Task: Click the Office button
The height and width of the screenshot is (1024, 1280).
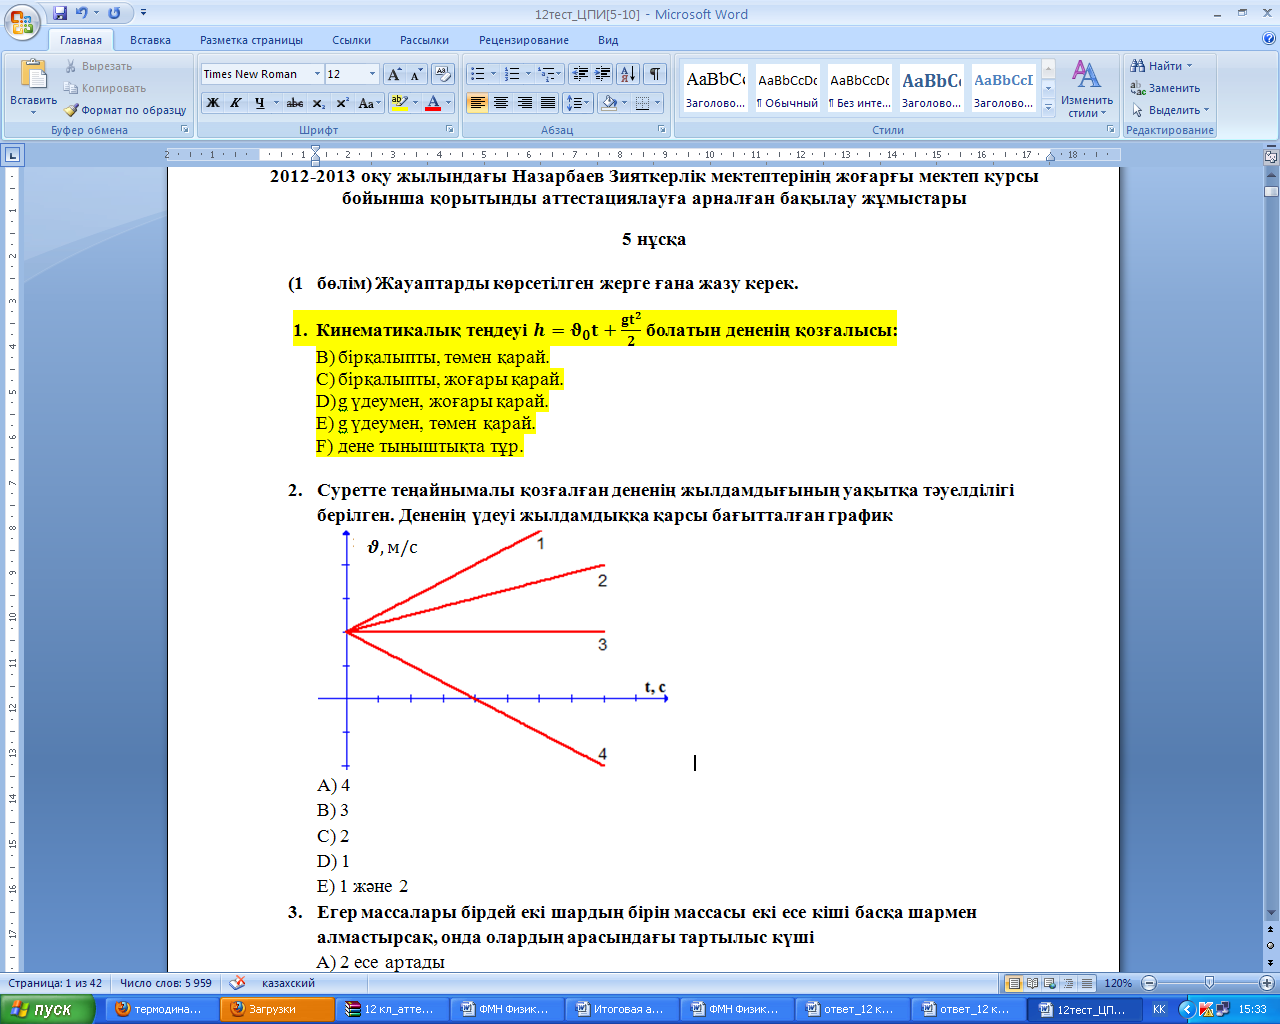Action: coord(22,20)
